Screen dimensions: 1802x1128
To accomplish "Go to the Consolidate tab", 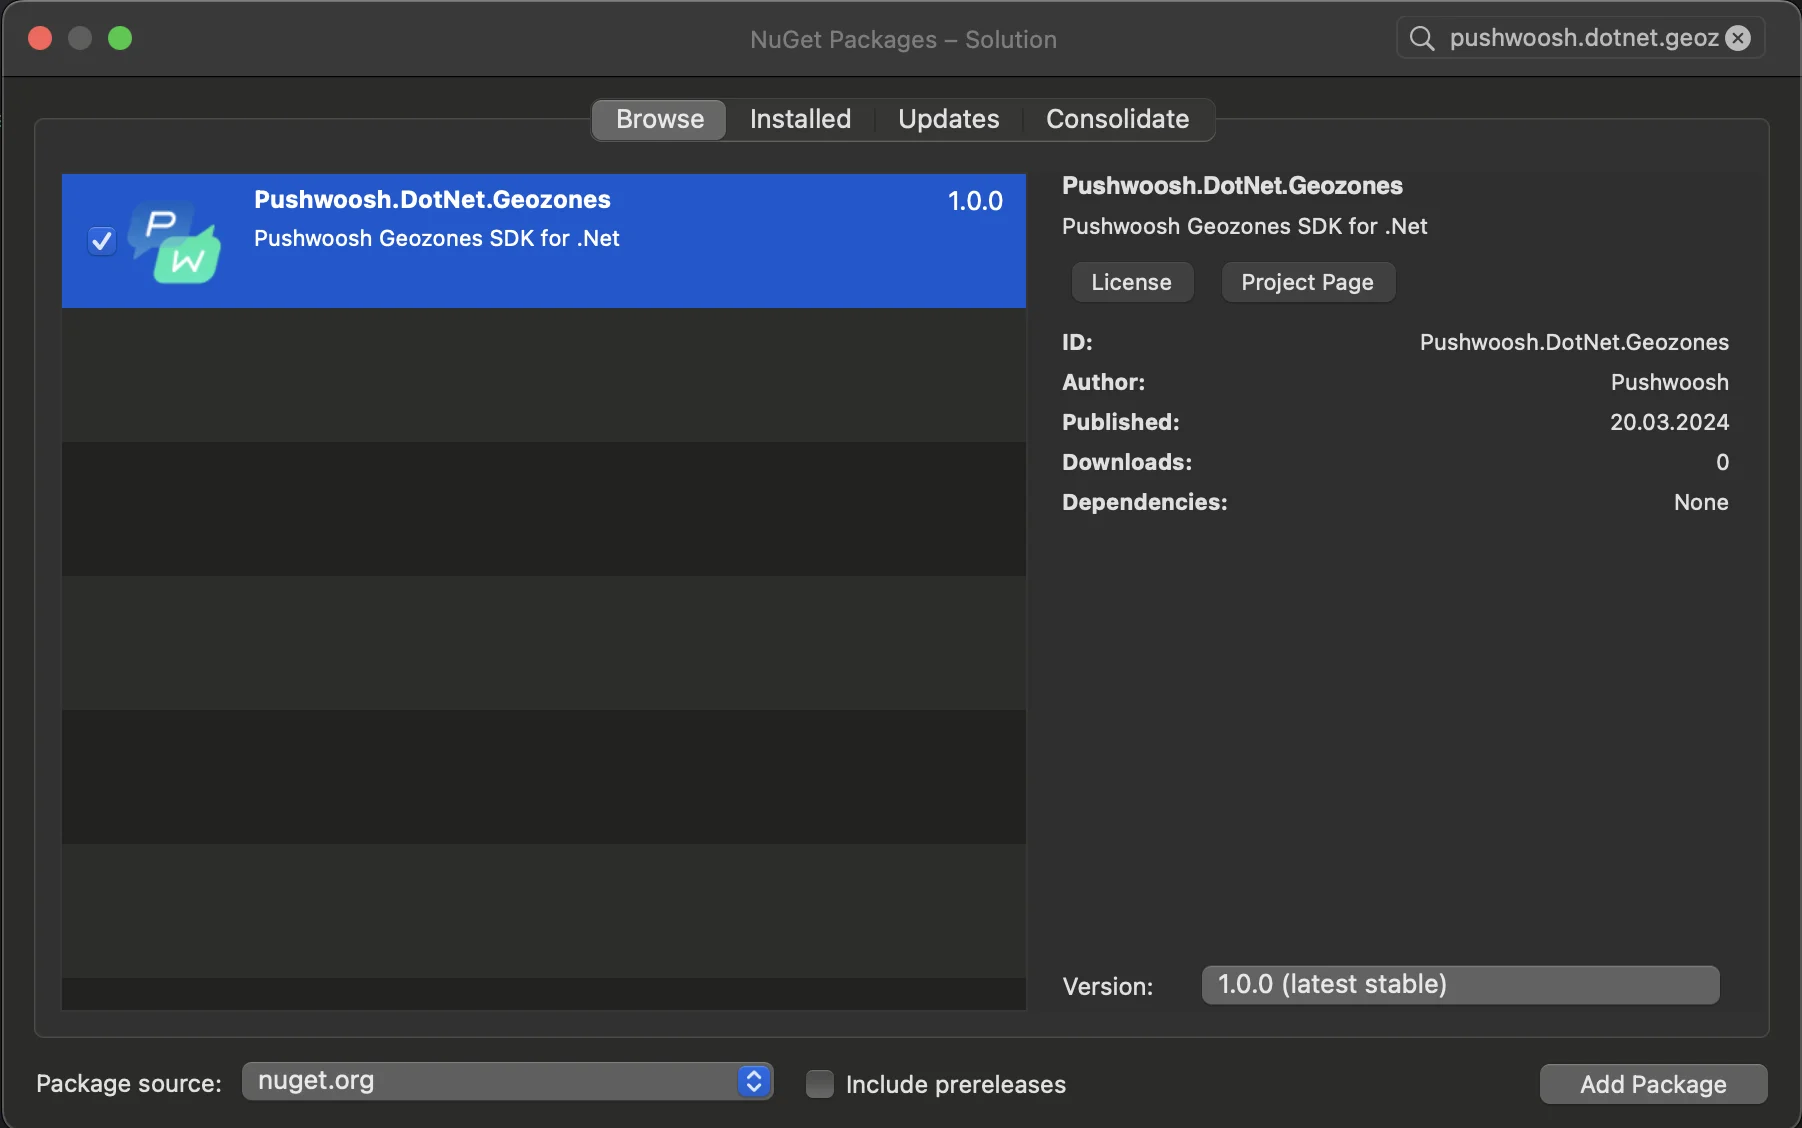I will pos(1117,119).
